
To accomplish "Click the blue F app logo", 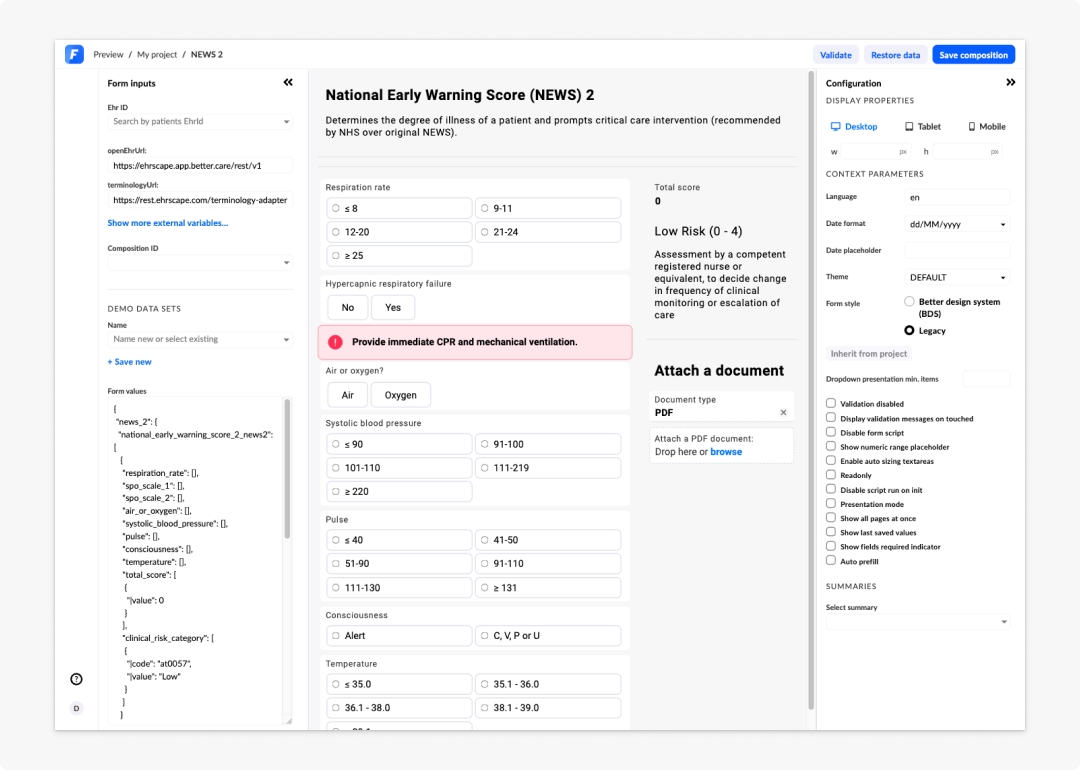I will (74, 54).
